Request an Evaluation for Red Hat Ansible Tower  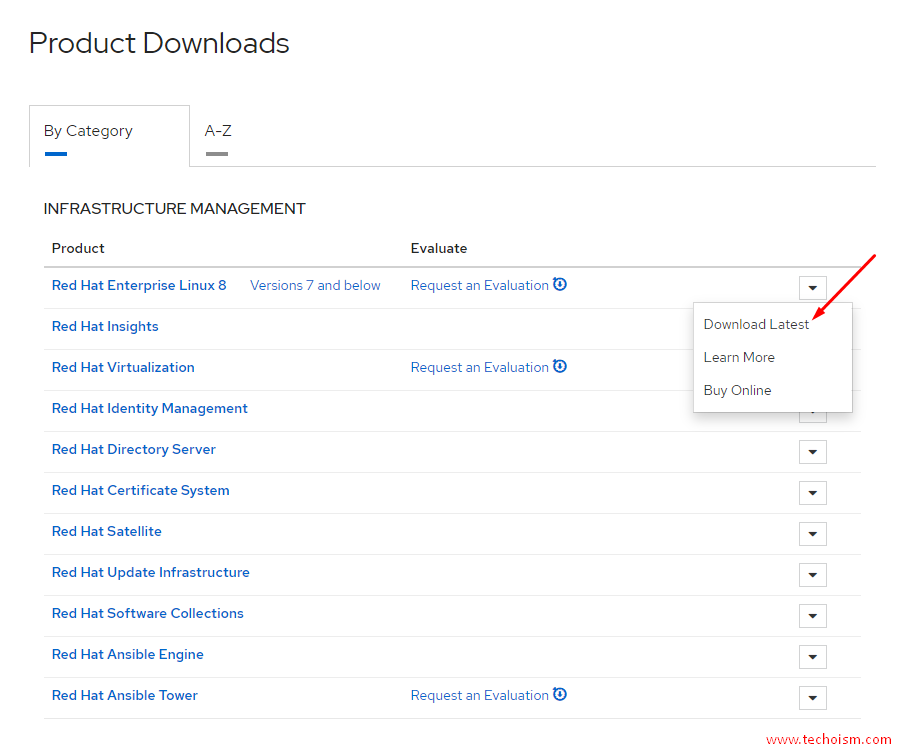tap(479, 695)
